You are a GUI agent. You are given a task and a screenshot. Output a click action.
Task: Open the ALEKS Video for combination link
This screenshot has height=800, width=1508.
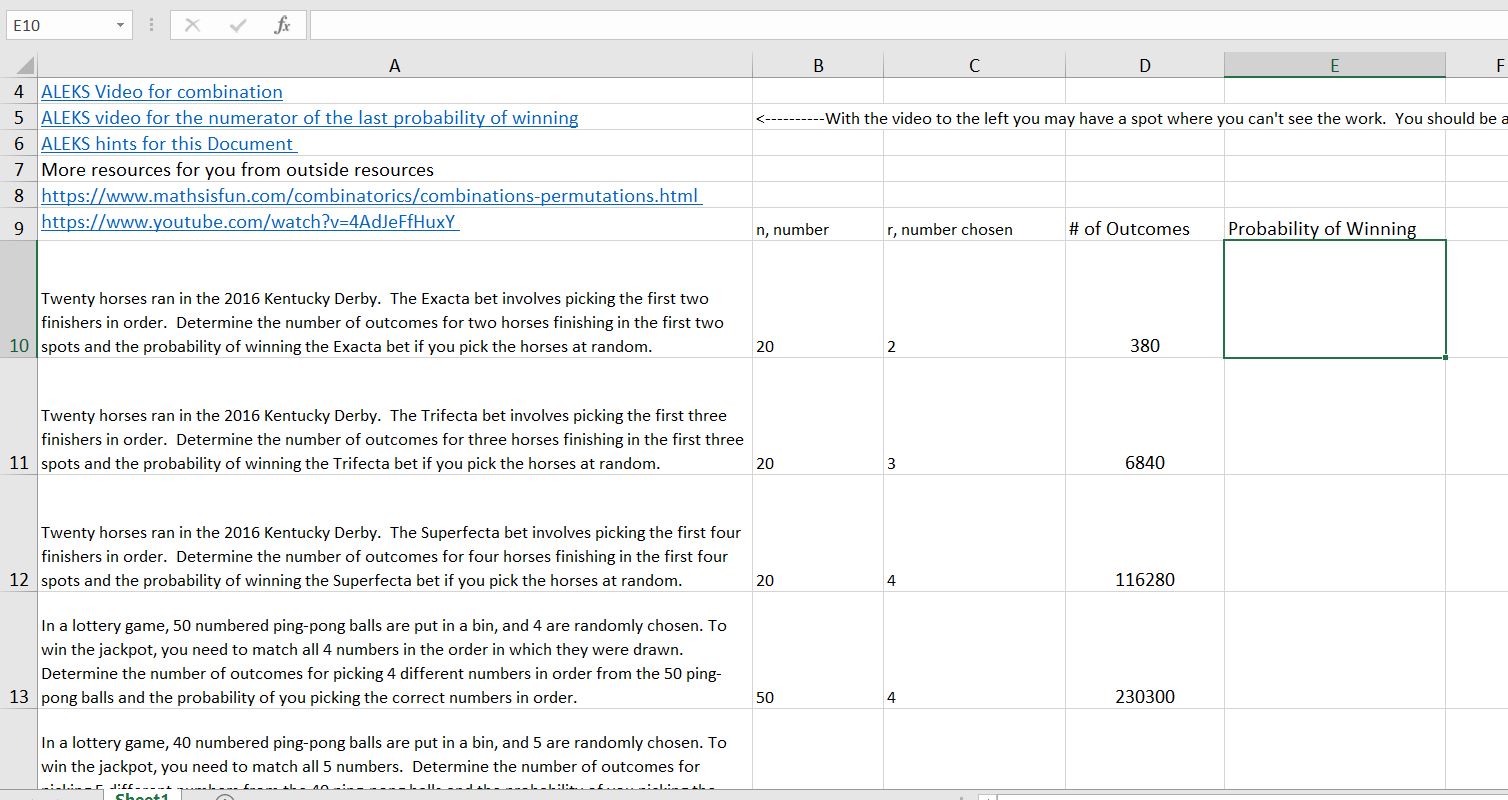(162, 92)
